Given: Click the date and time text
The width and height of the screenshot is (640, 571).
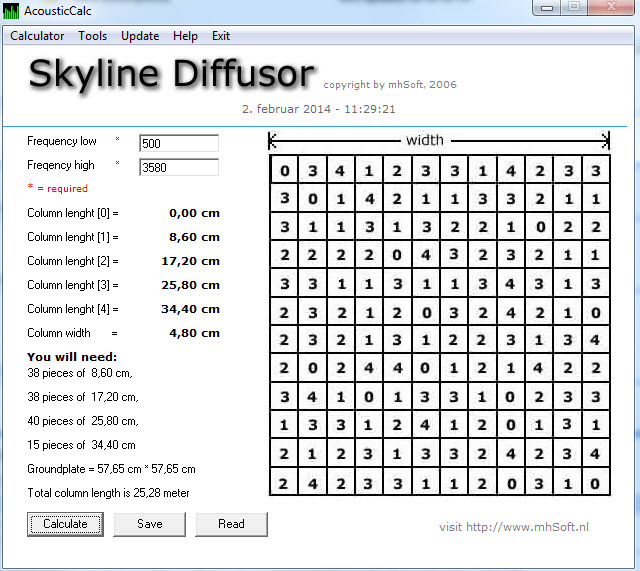Looking at the screenshot, I should tap(319, 109).
